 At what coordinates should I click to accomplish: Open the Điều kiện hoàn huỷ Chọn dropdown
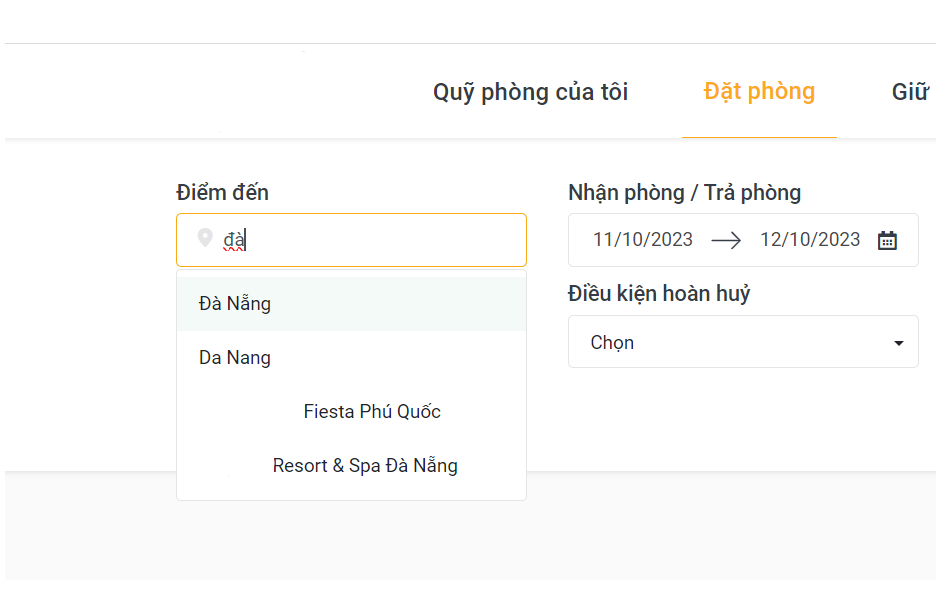click(742, 342)
